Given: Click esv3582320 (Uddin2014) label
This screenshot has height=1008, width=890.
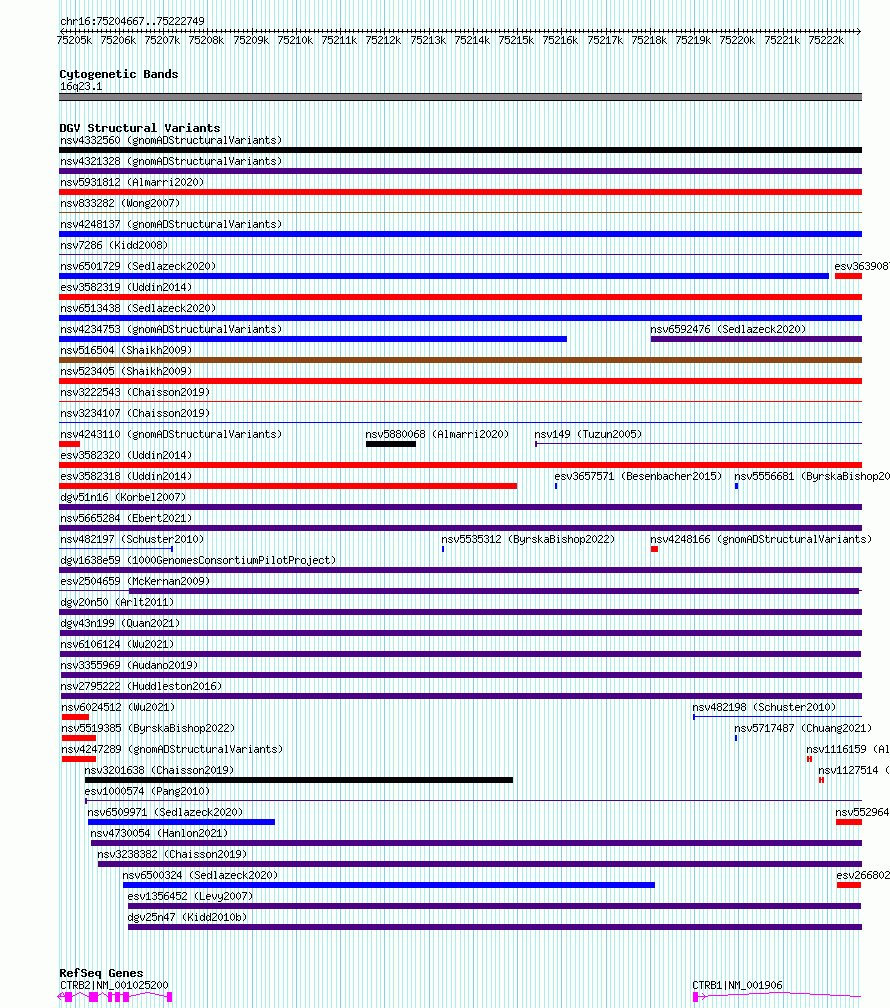Looking at the screenshot, I should (x=126, y=455).
